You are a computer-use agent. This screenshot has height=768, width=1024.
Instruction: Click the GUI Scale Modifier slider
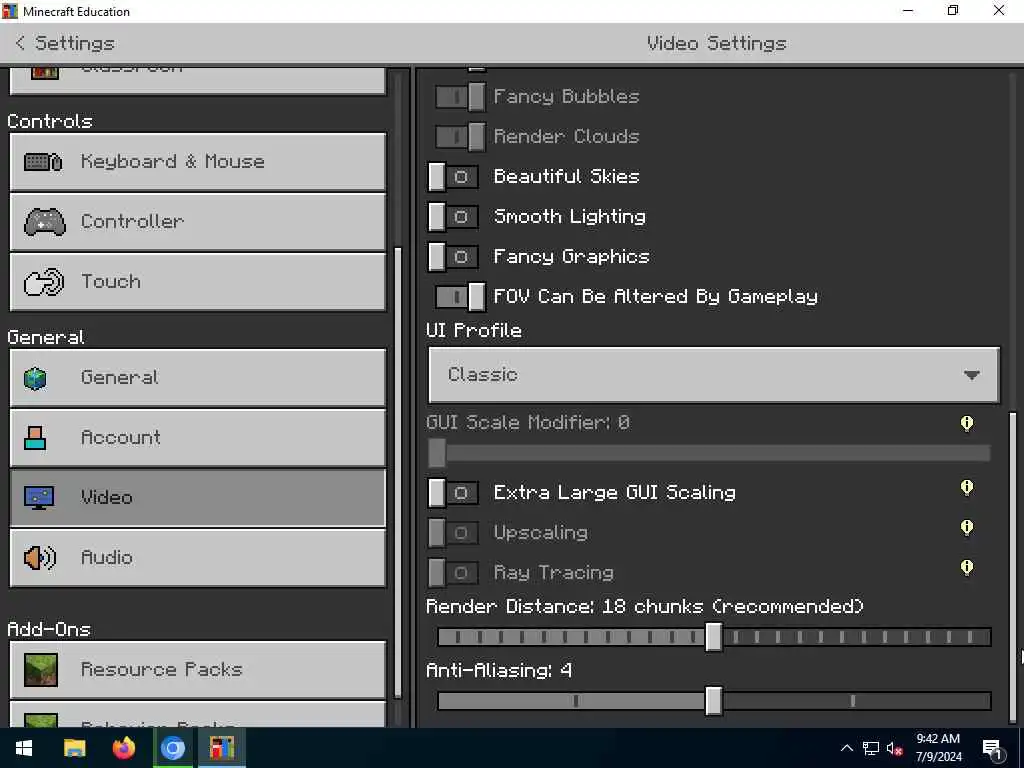[x=709, y=453]
